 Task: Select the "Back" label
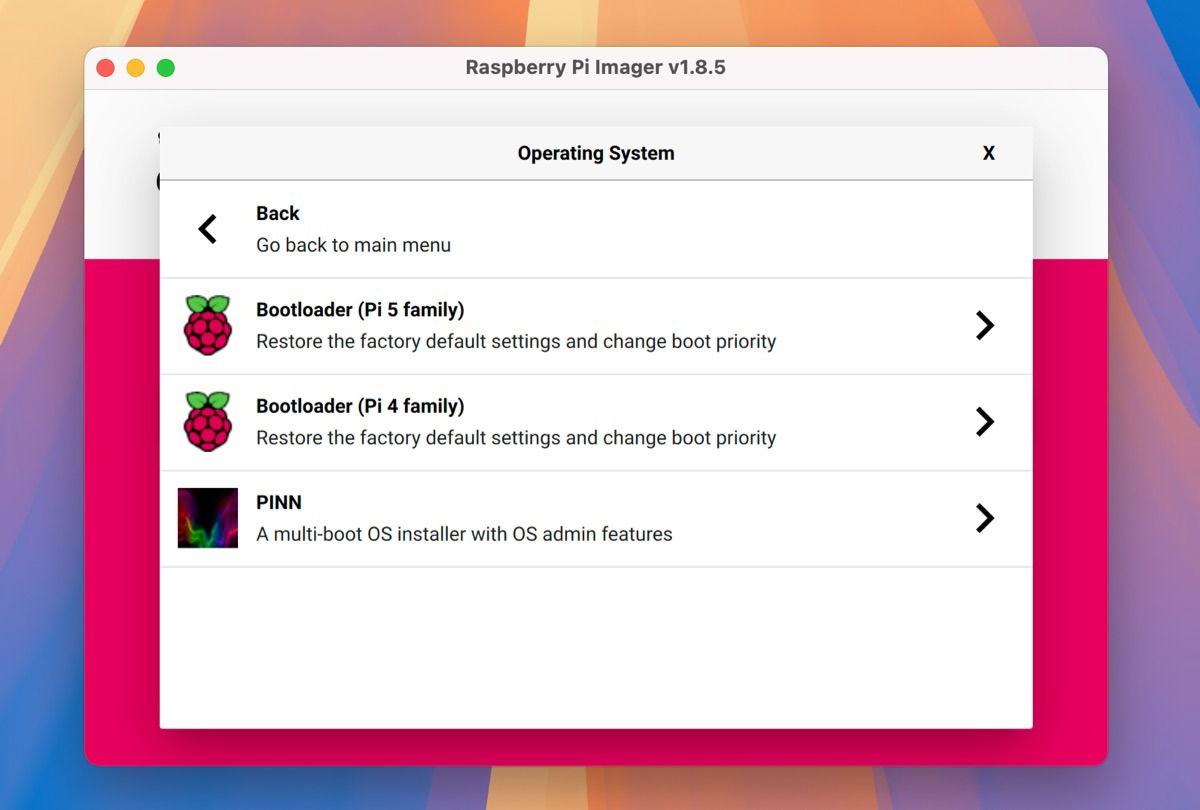(x=278, y=213)
